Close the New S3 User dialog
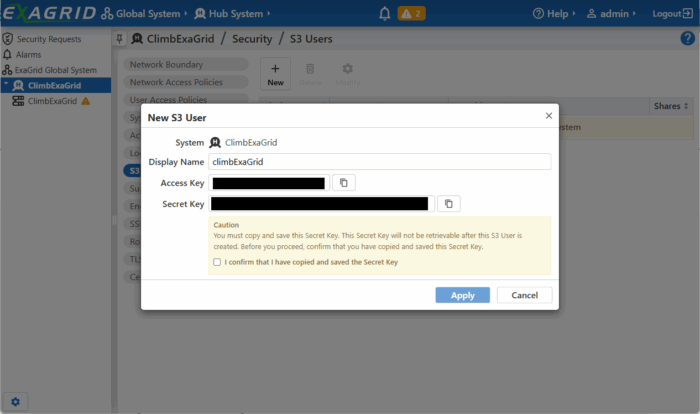 click(x=548, y=116)
